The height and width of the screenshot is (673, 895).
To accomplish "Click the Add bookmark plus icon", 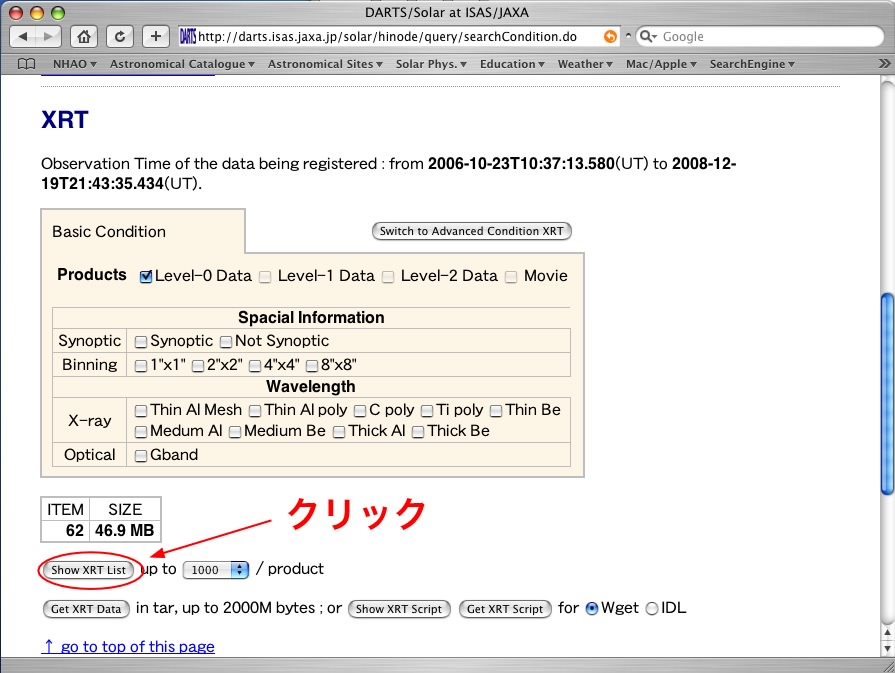I will tap(155, 36).
